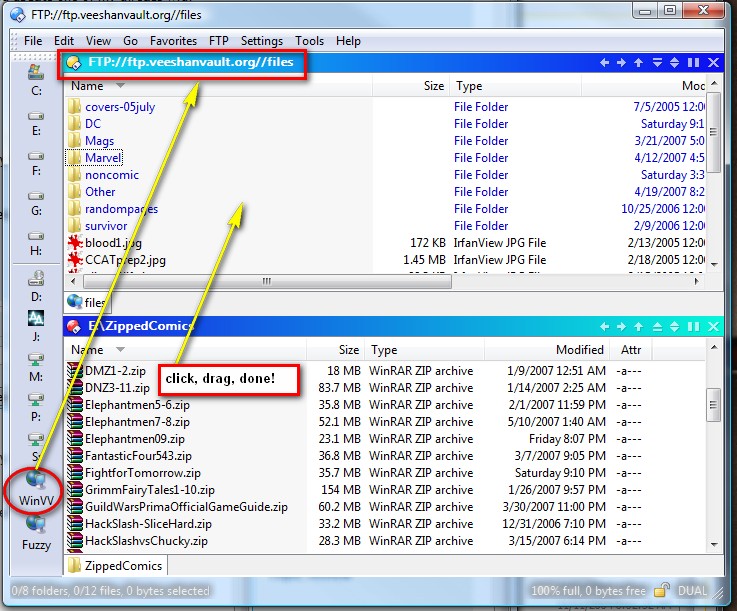737x611 pixels.
Task: Go back in the FTP pane
Action: [604, 63]
